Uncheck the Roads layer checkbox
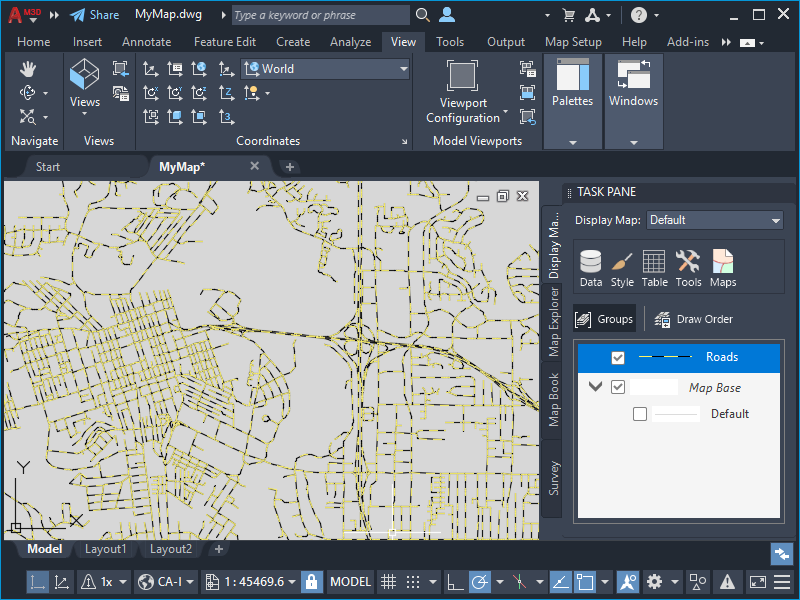Screen dimensions: 800x600 click(618, 358)
